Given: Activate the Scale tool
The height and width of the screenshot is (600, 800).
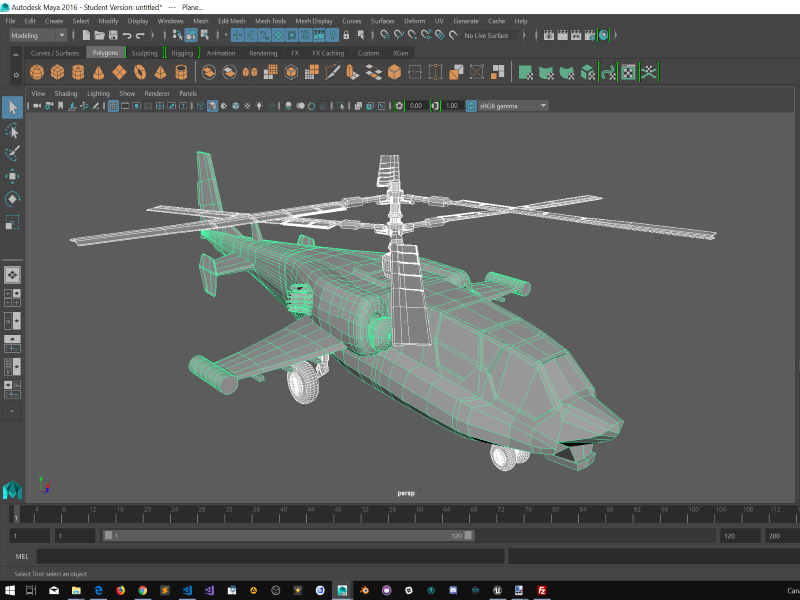Looking at the screenshot, I should [x=12, y=222].
